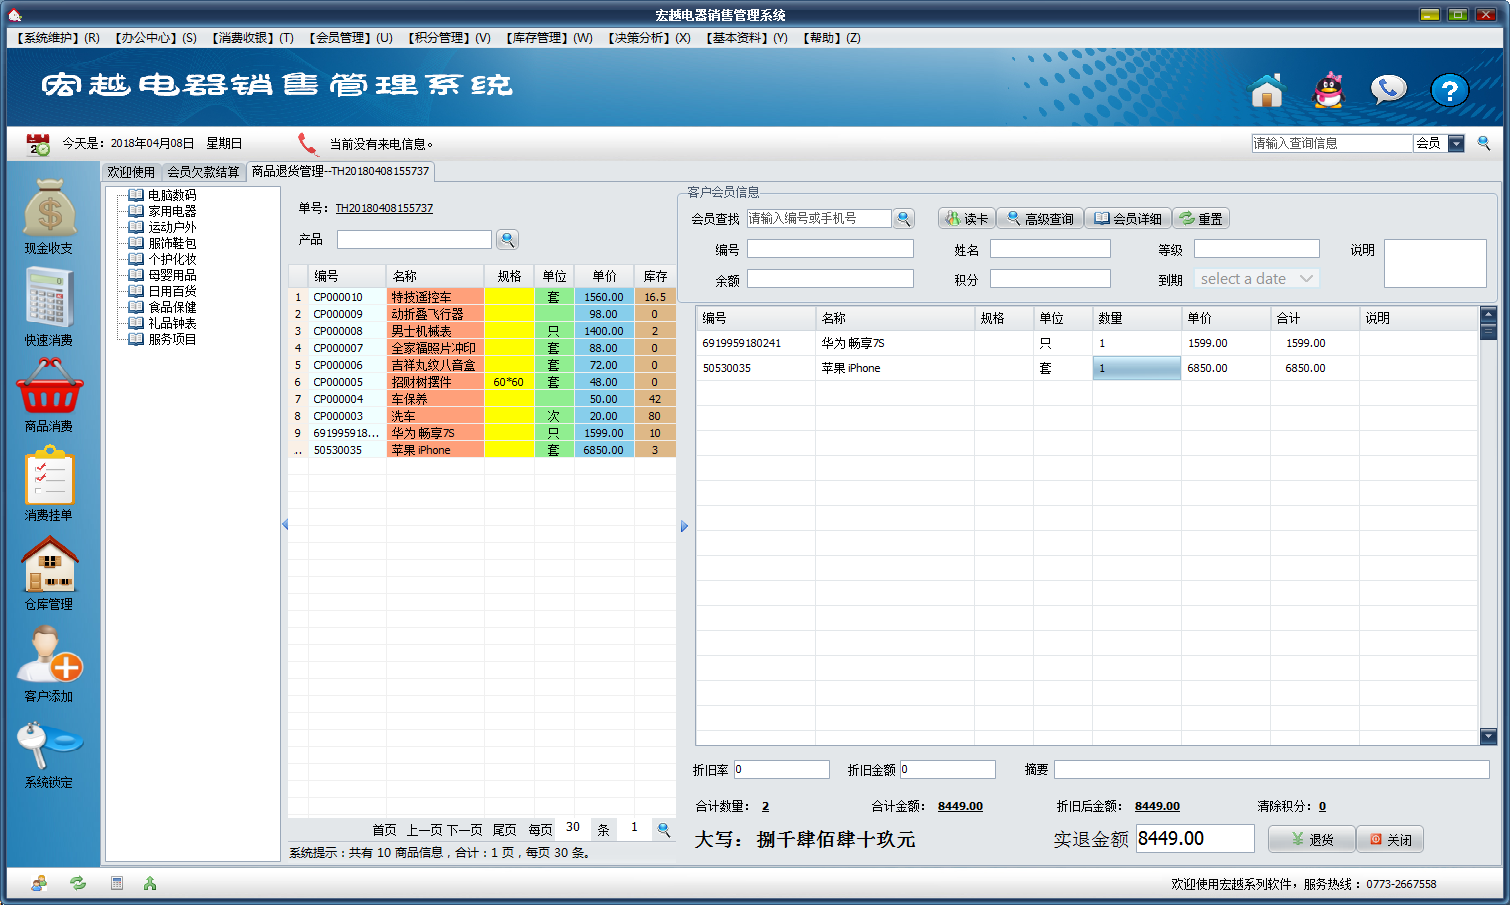Viewport: 1510px width, 905px height.
Task: Click the 商品消费 shopping basket icon
Action: tap(49, 387)
